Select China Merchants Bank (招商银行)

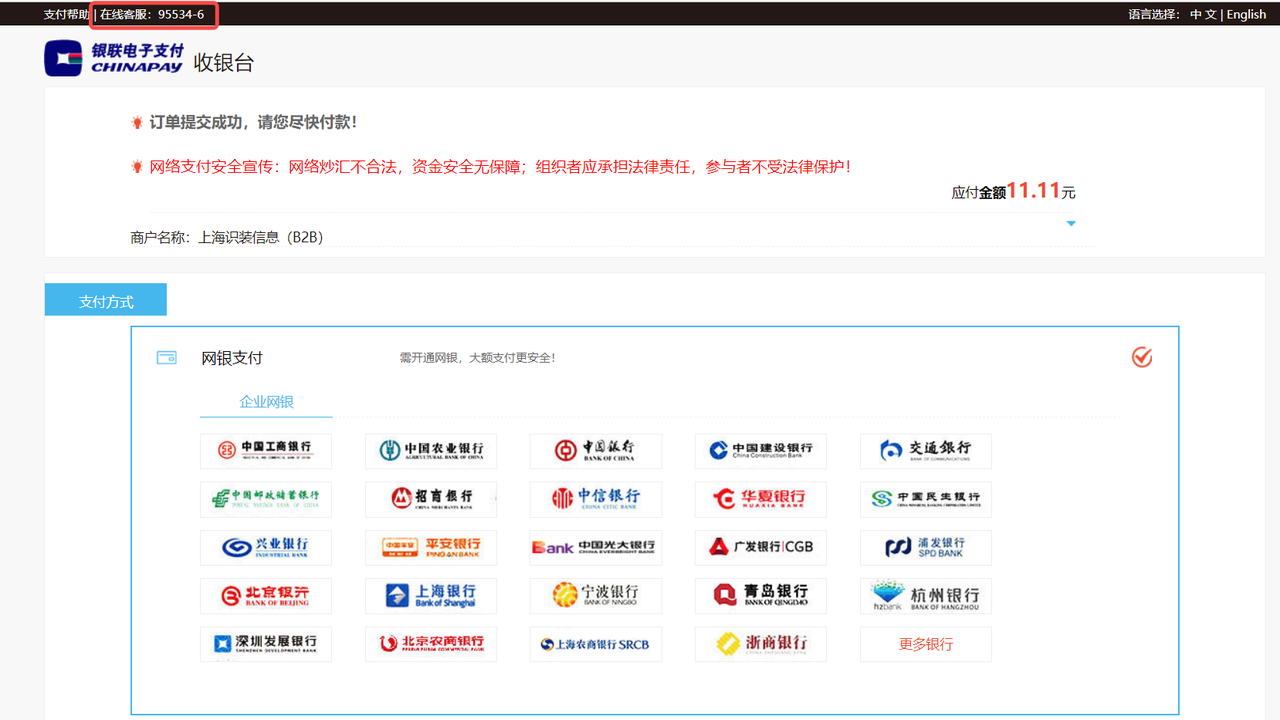tap(431, 499)
